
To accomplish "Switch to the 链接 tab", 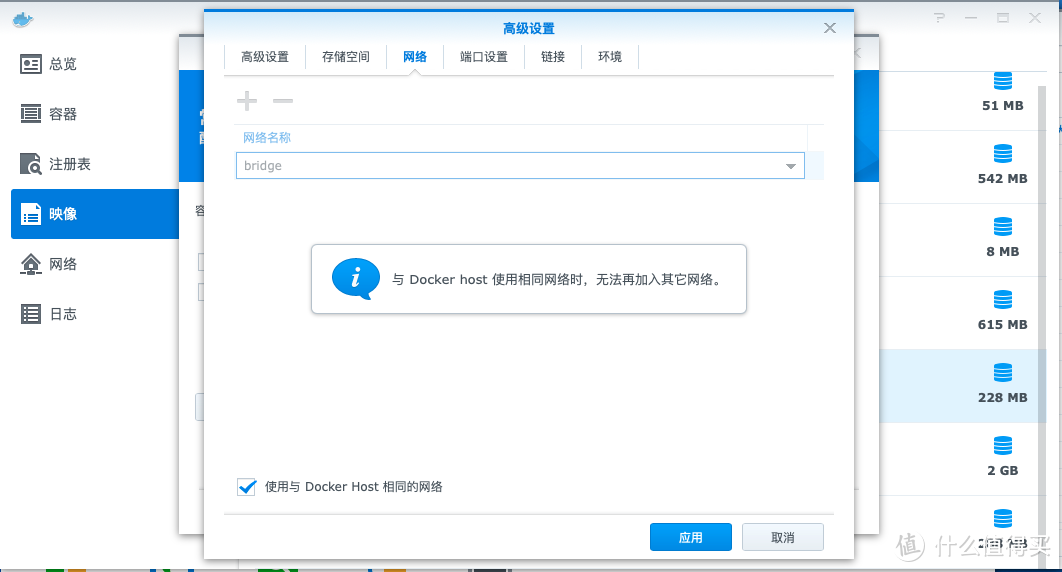I will (x=553, y=57).
